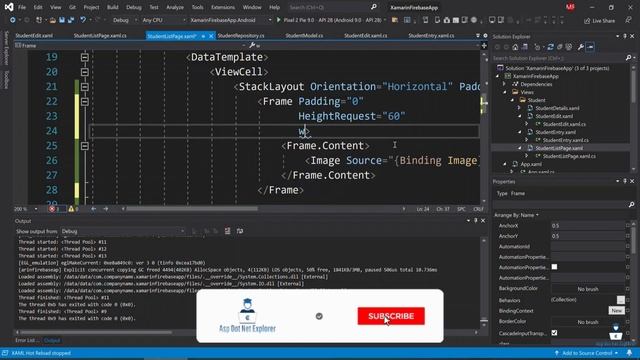Click the notifications bell in status bar
640x360 pixels.
point(629,353)
